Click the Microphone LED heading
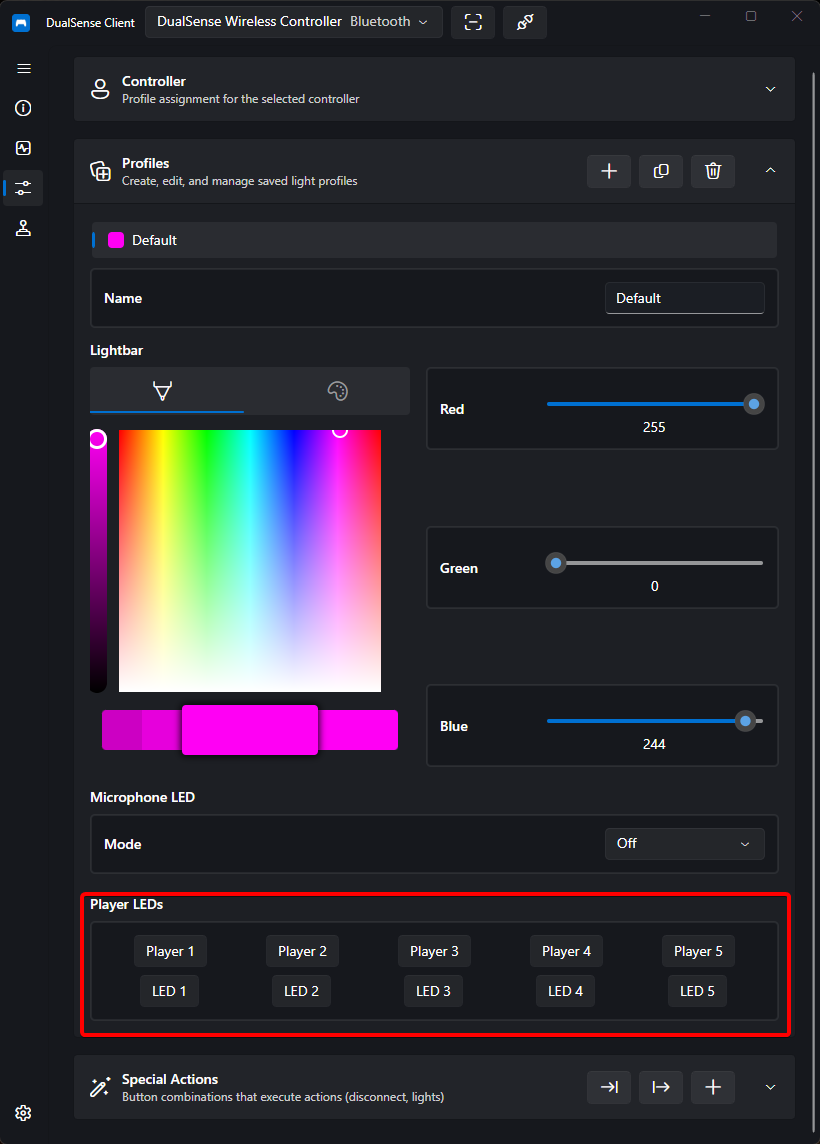This screenshot has width=820, height=1144. click(142, 797)
